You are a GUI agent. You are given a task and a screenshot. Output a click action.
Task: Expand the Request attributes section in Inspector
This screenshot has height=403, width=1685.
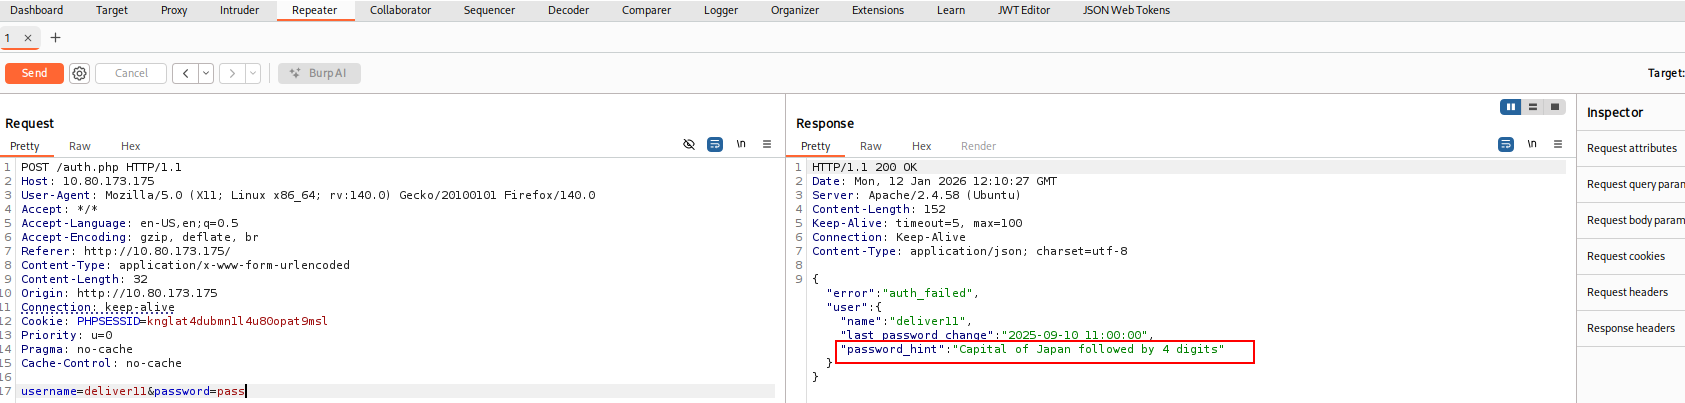tap(1631, 148)
